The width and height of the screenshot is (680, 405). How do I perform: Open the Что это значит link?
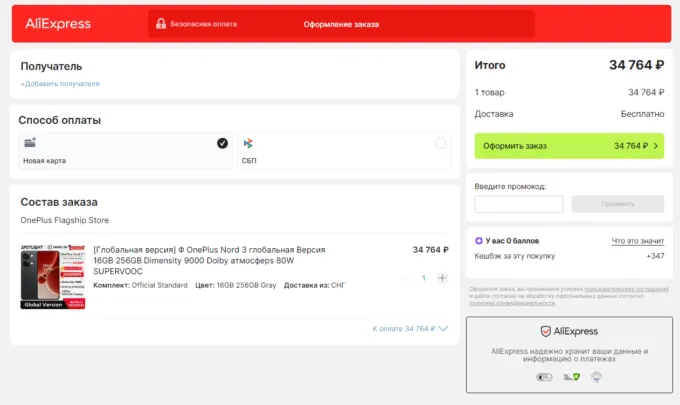click(x=637, y=241)
